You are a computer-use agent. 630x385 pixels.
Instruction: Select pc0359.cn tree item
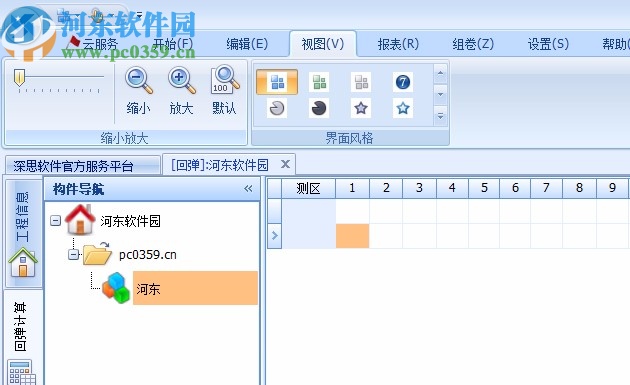147,255
